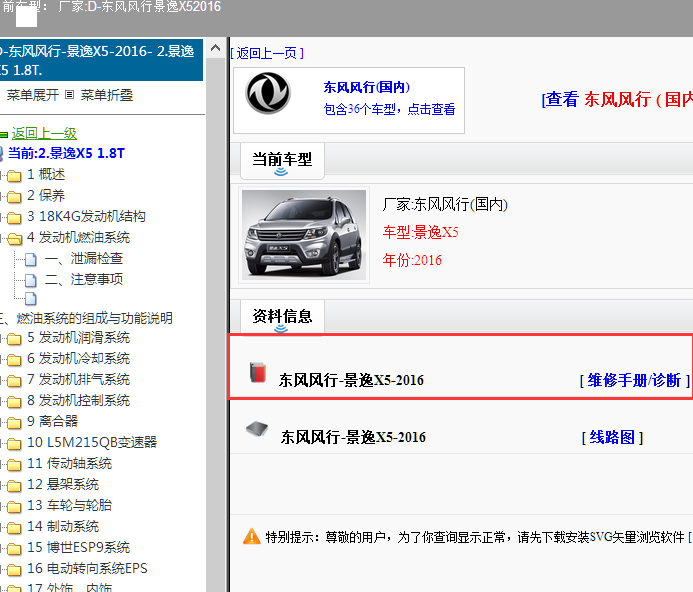
Task: Click red manual book icon
Action: click(x=258, y=372)
